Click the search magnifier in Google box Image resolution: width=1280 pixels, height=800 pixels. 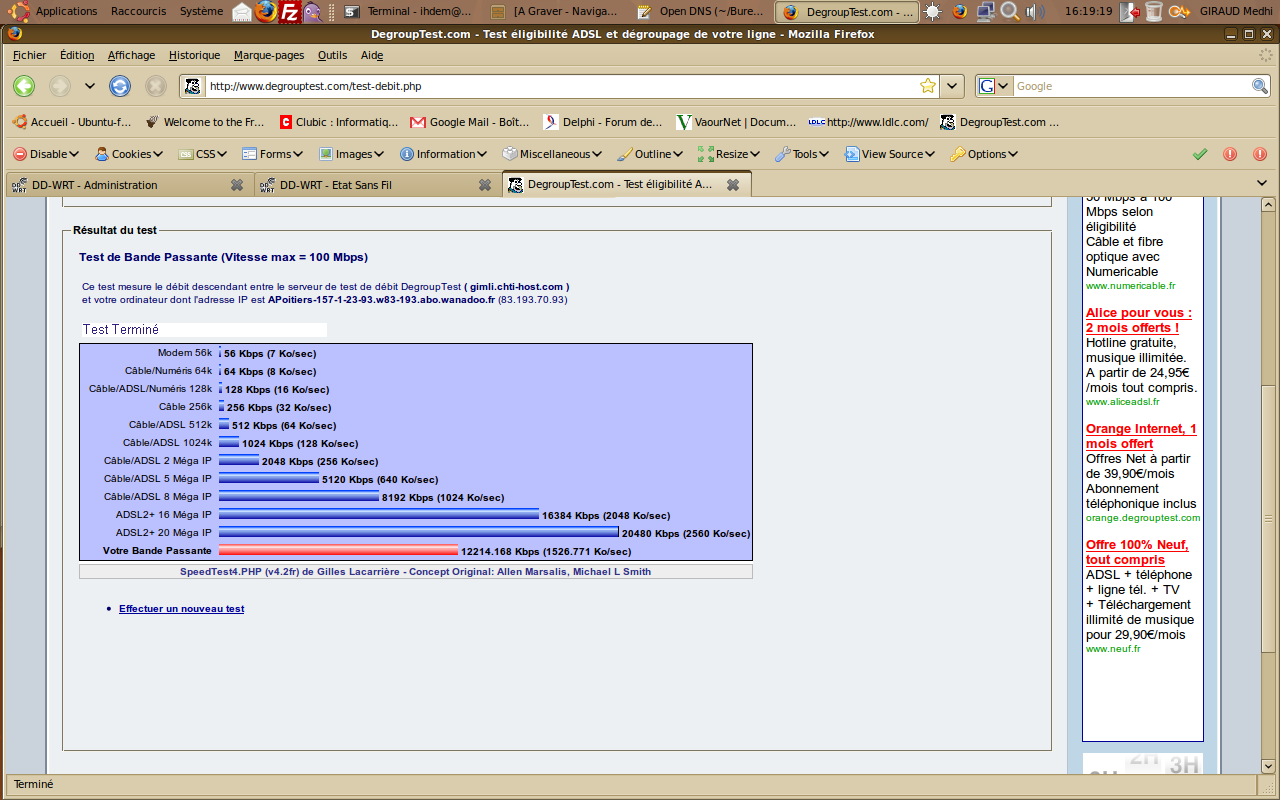click(x=1260, y=86)
